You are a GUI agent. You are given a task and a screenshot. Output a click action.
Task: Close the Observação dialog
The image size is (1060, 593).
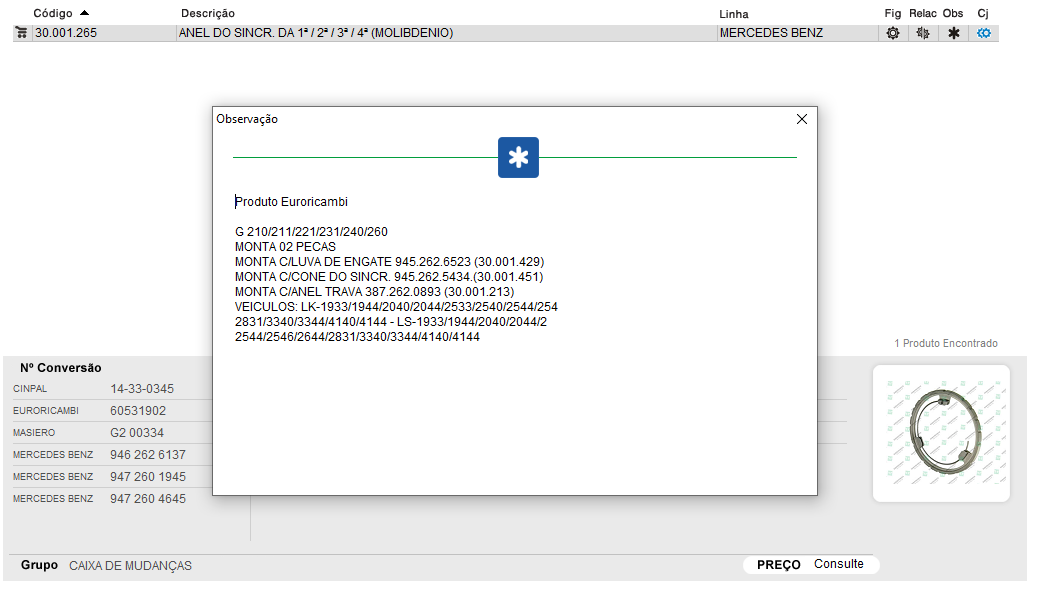801,119
